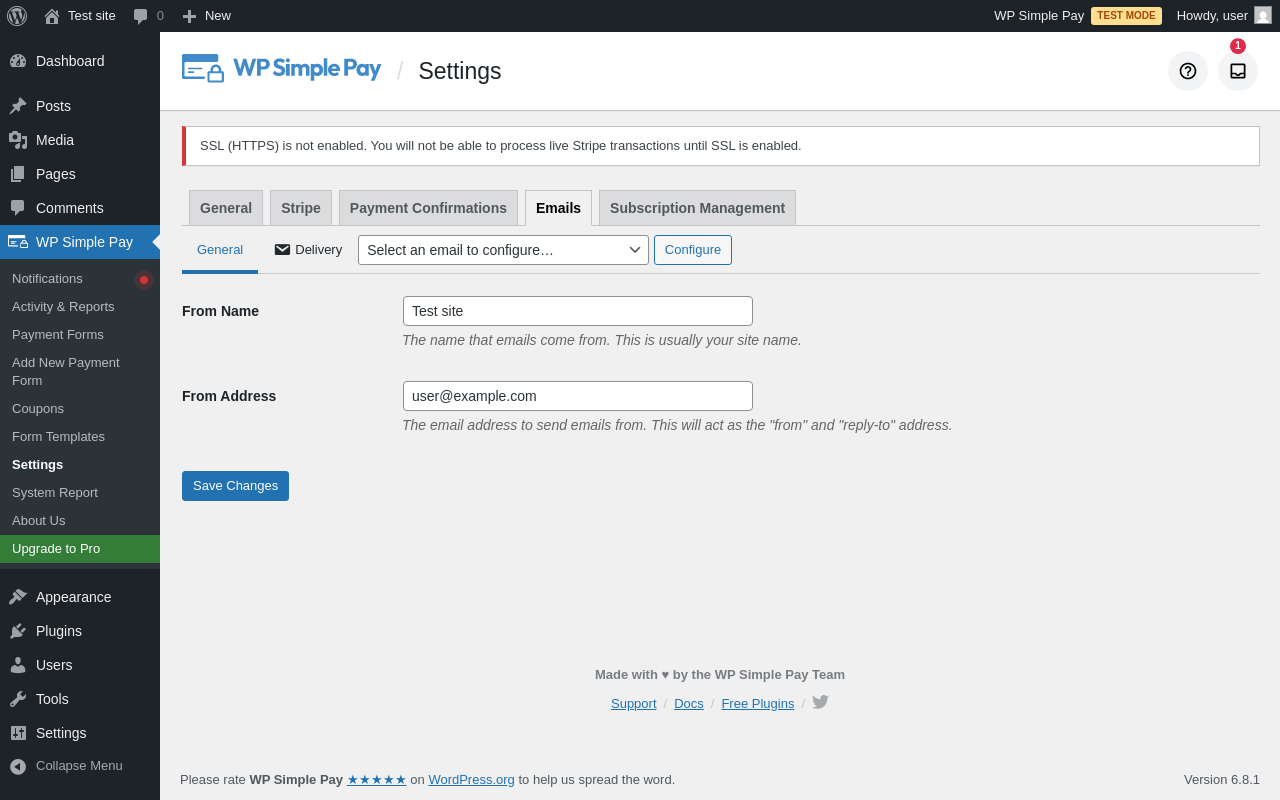Open the help question mark icon

click(x=1187, y=71)
